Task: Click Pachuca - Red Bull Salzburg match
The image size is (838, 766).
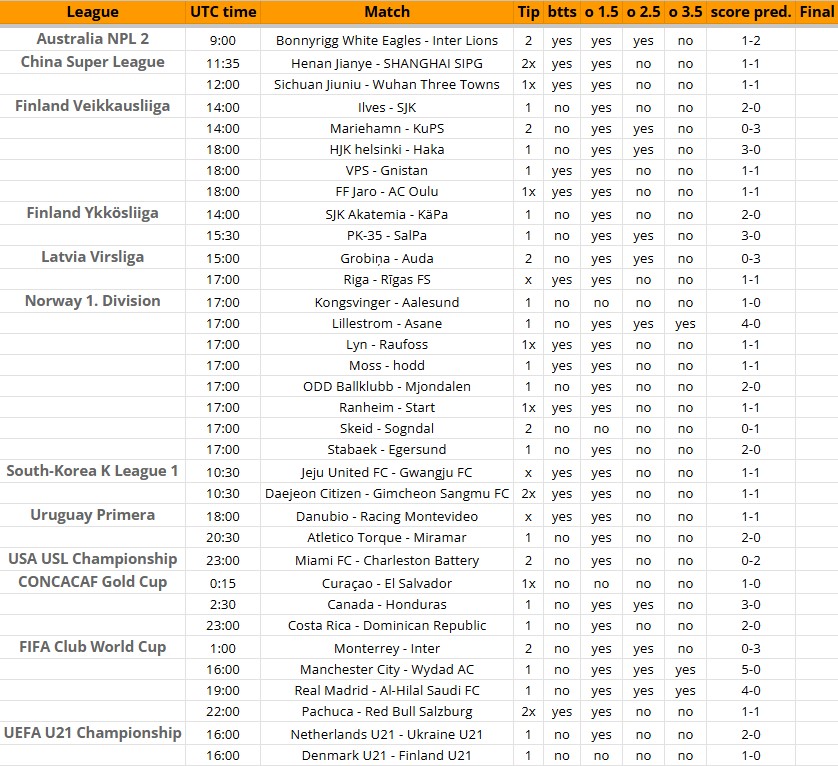Action: click(x=387, y=711)
